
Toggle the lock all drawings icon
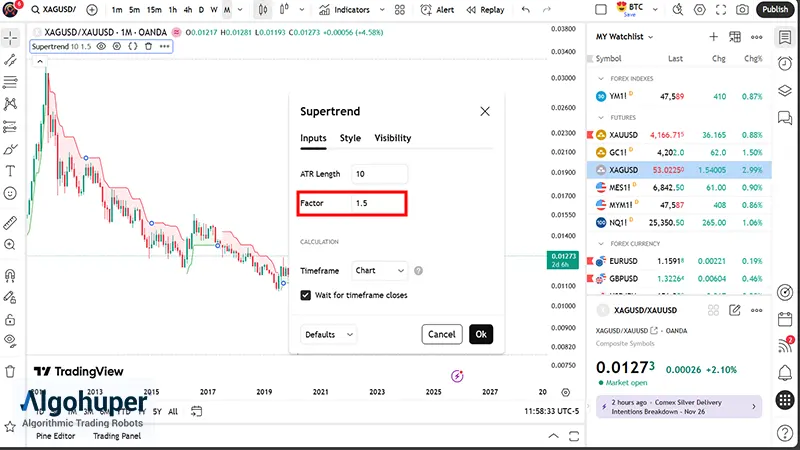pos(11,320)
